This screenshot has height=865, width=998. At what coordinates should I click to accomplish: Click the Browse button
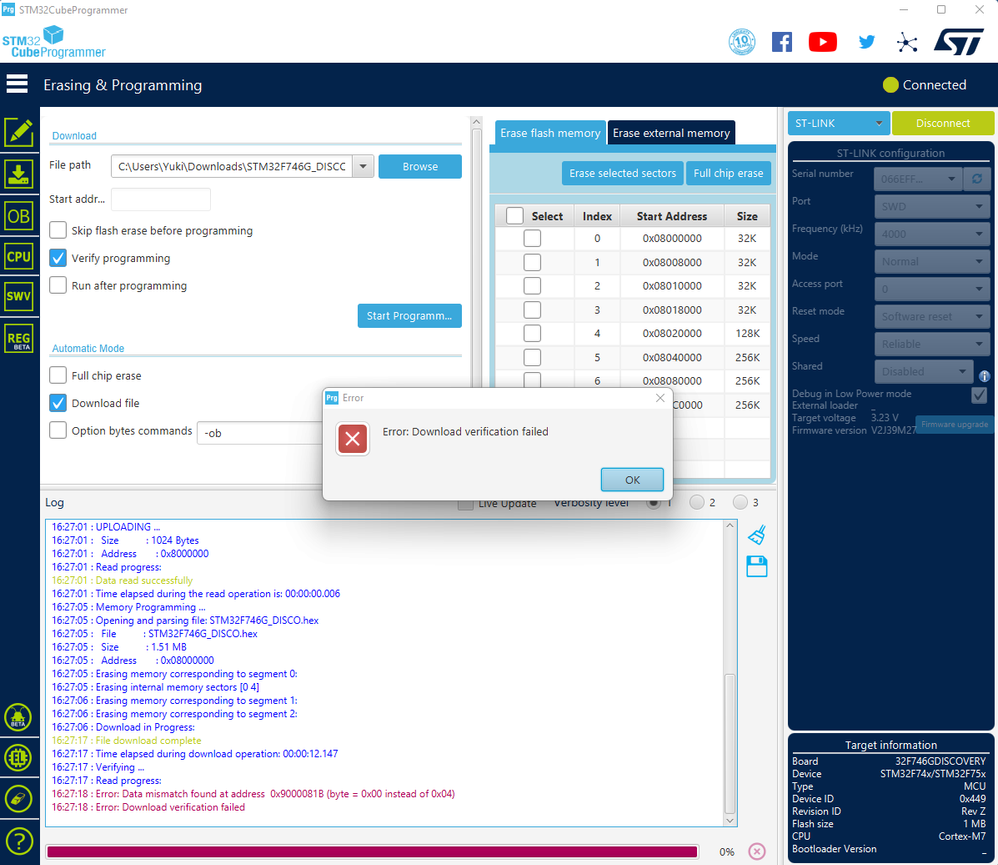[420, 166]
